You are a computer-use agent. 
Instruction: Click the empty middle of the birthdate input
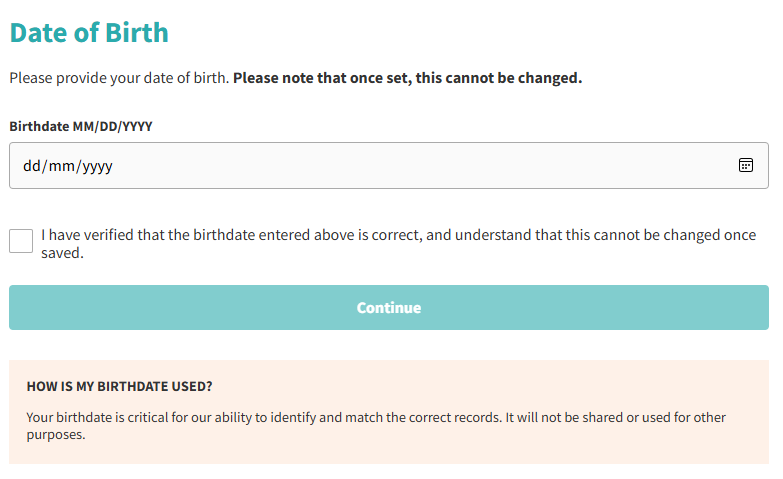(x=400, y=166)
